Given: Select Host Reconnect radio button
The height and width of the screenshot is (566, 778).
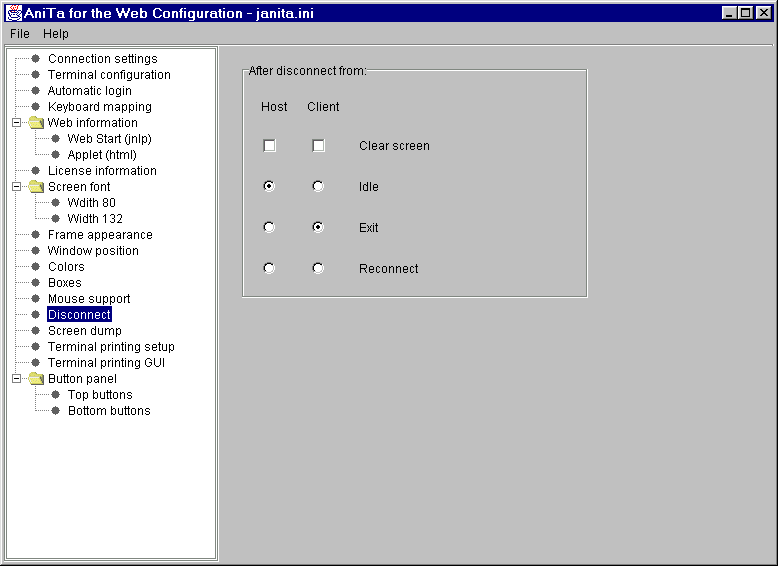Looking at the screenshot, I should point(269,268).
